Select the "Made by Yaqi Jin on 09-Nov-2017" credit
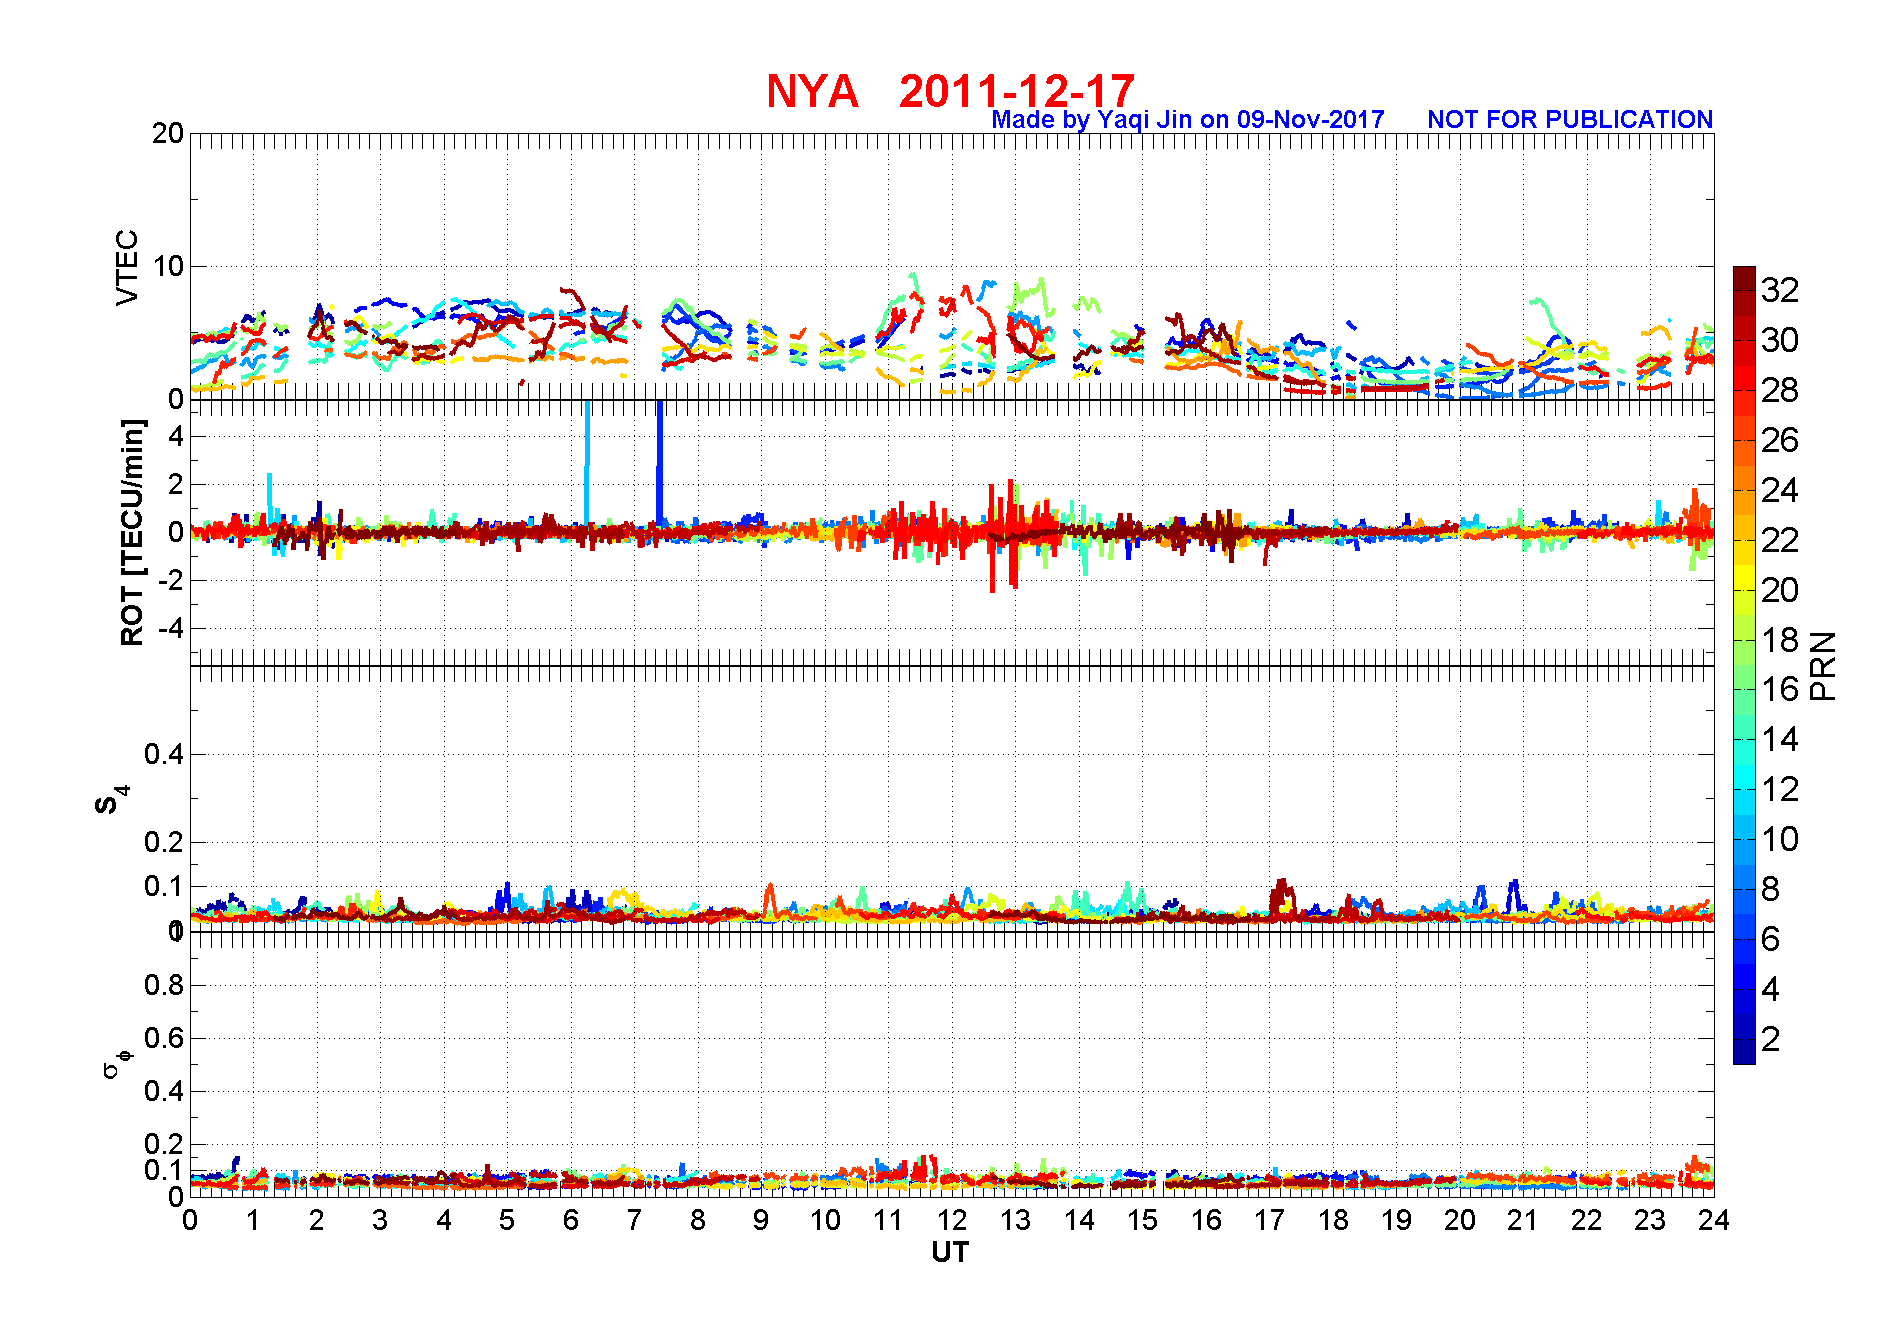This screenshot has width=1904, height=1330. (x=1188, y=120)
